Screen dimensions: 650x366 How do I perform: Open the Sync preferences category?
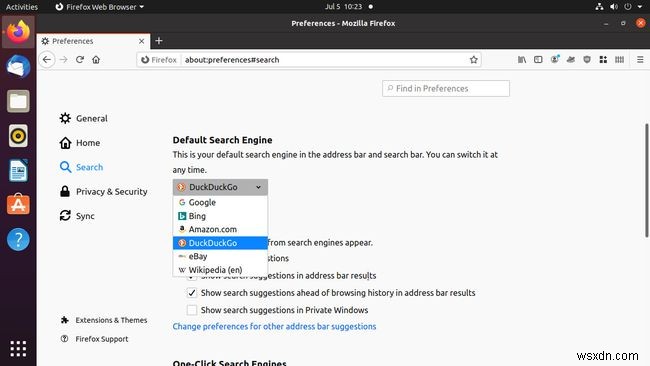(x=77, y=216)
